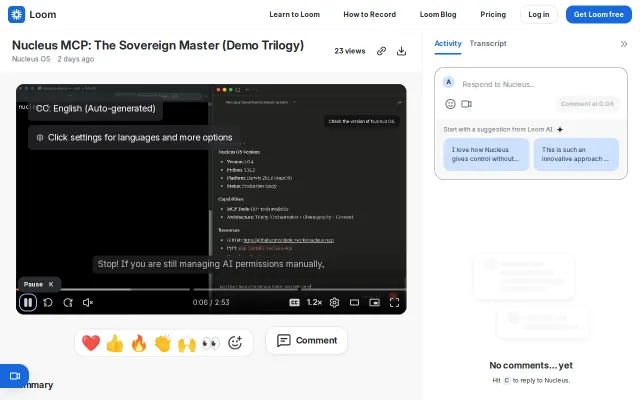The image size is (640, 400).
Task: Open floating Loom record camera button
Action: point(14,376)
